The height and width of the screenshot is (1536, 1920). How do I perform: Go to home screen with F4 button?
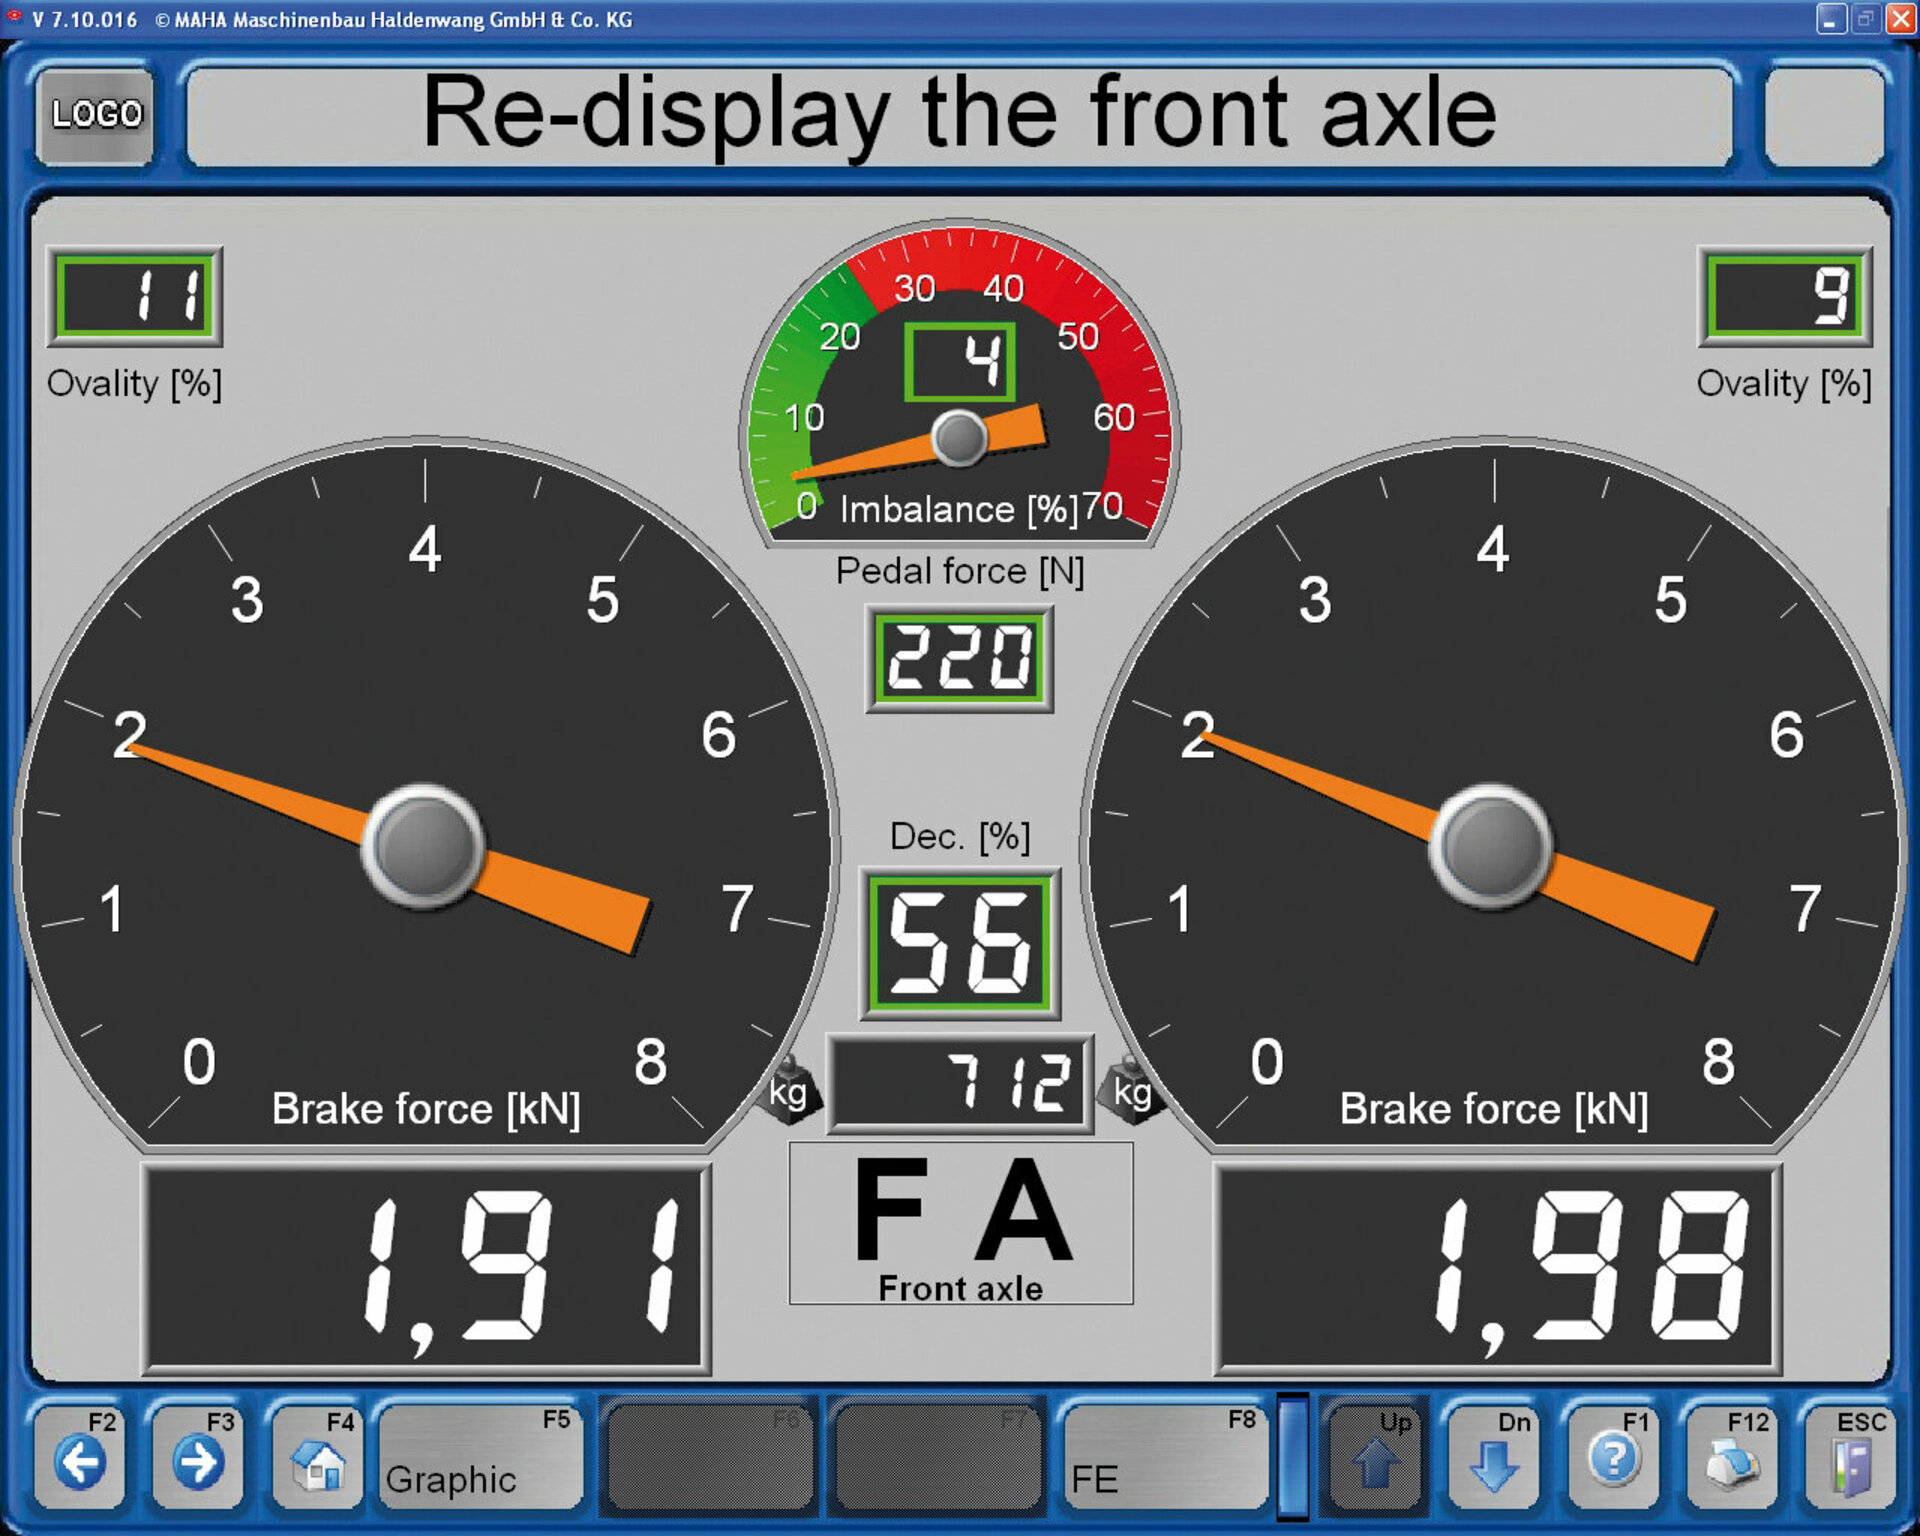pyautogui.click(x=318, y=1457)
